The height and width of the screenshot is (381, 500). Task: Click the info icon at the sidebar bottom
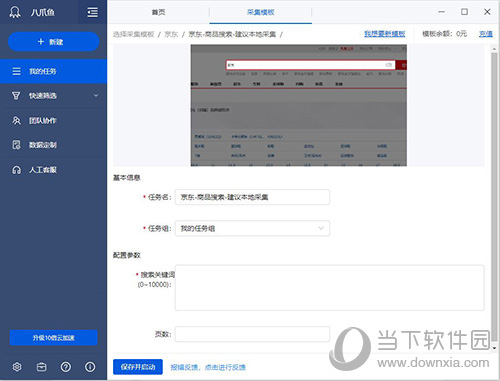point(90,367)
